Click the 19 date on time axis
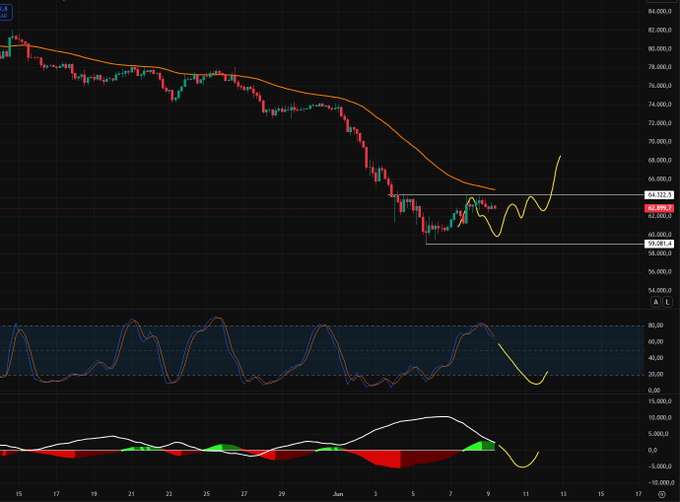 [94, 494]
